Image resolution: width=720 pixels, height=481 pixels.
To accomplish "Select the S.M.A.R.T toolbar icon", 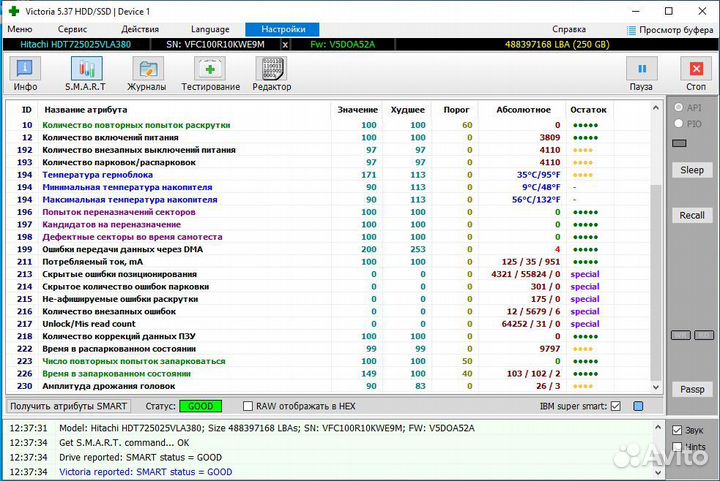I will [x=87, y=69].
